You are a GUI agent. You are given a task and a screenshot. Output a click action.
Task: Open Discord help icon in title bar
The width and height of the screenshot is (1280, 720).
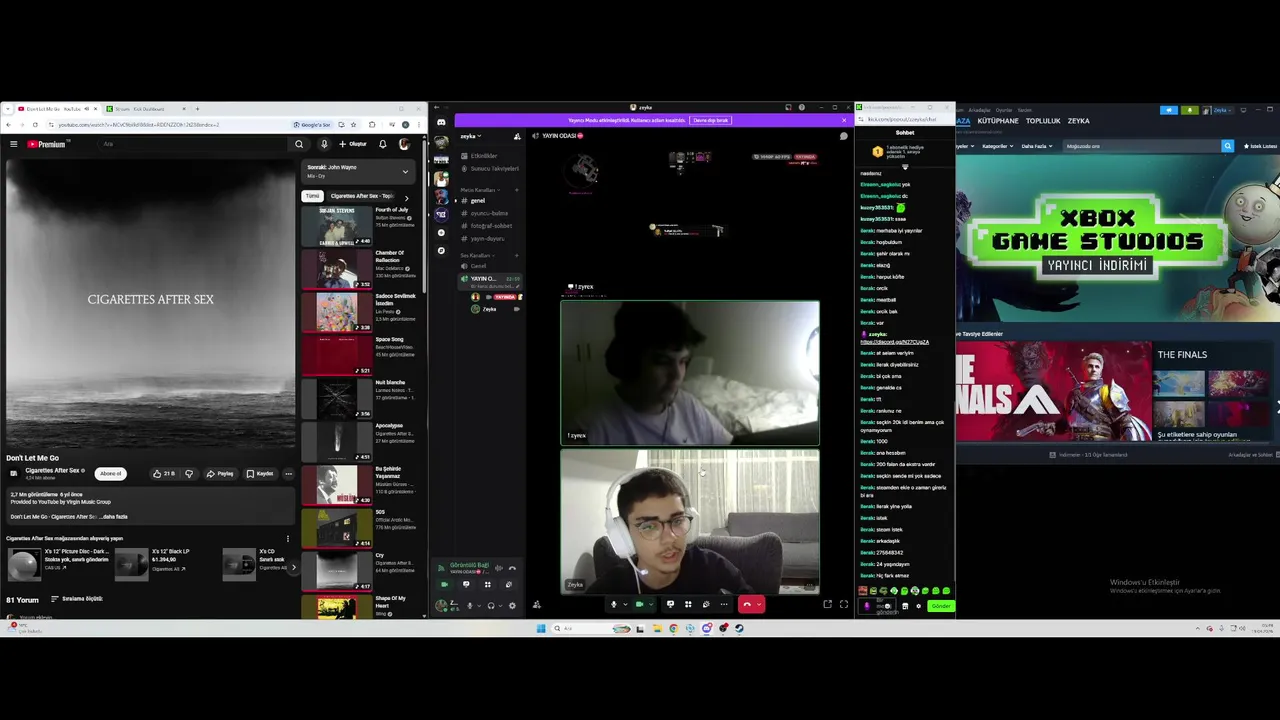pyautogui.click(x=801, y=107)
